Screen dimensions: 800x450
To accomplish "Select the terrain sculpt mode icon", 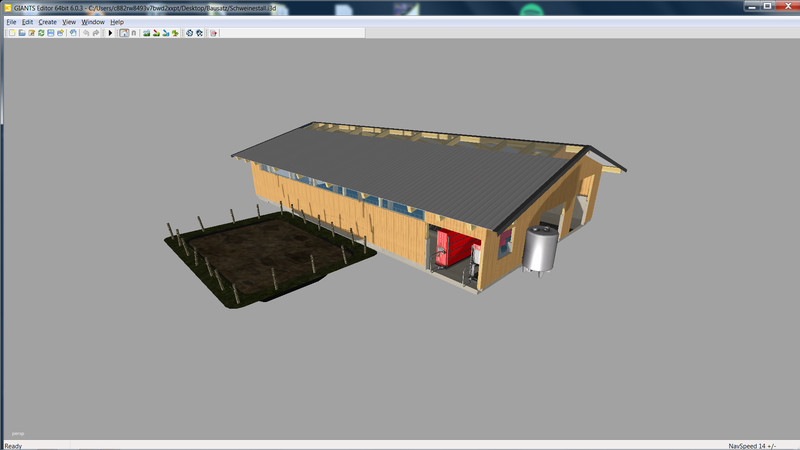I will pyautogui.click(x=146, y=33).
